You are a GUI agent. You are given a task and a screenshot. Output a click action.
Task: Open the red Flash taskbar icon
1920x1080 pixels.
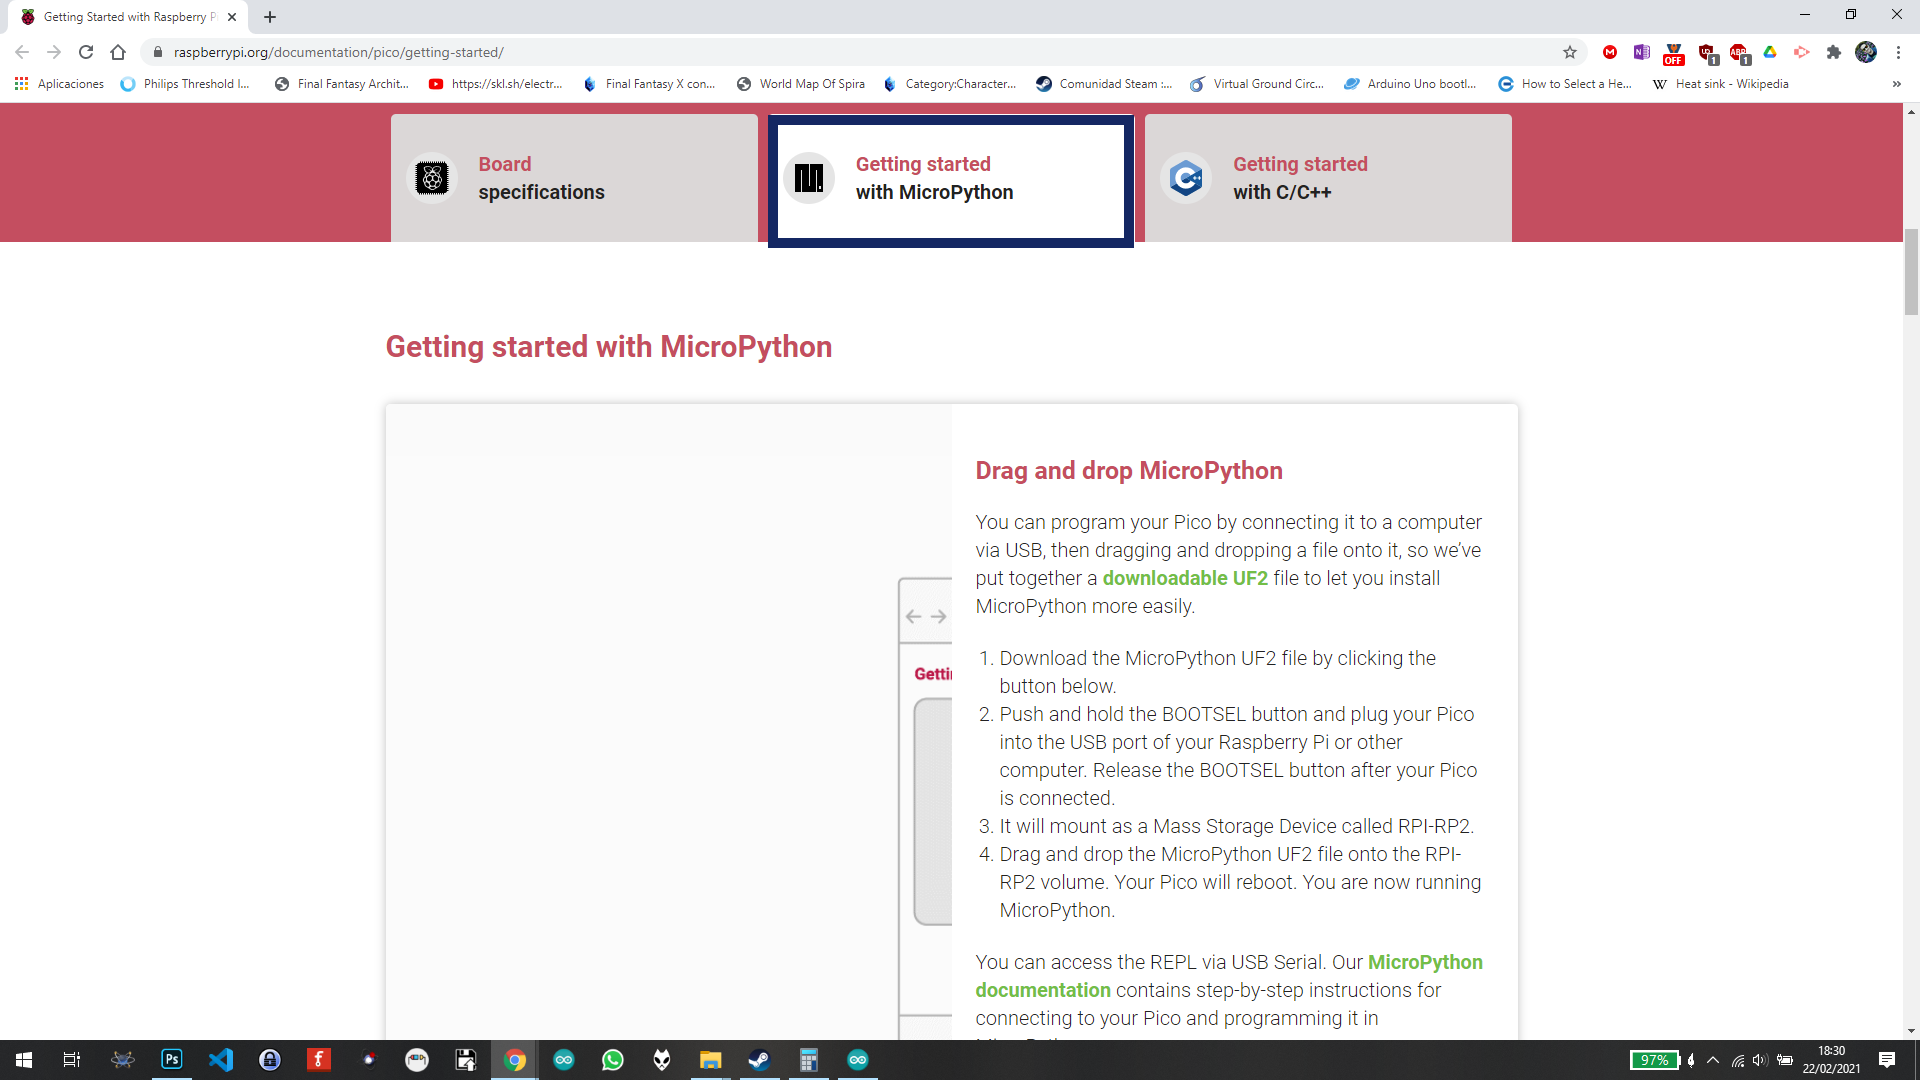[x=319, y=1060]
